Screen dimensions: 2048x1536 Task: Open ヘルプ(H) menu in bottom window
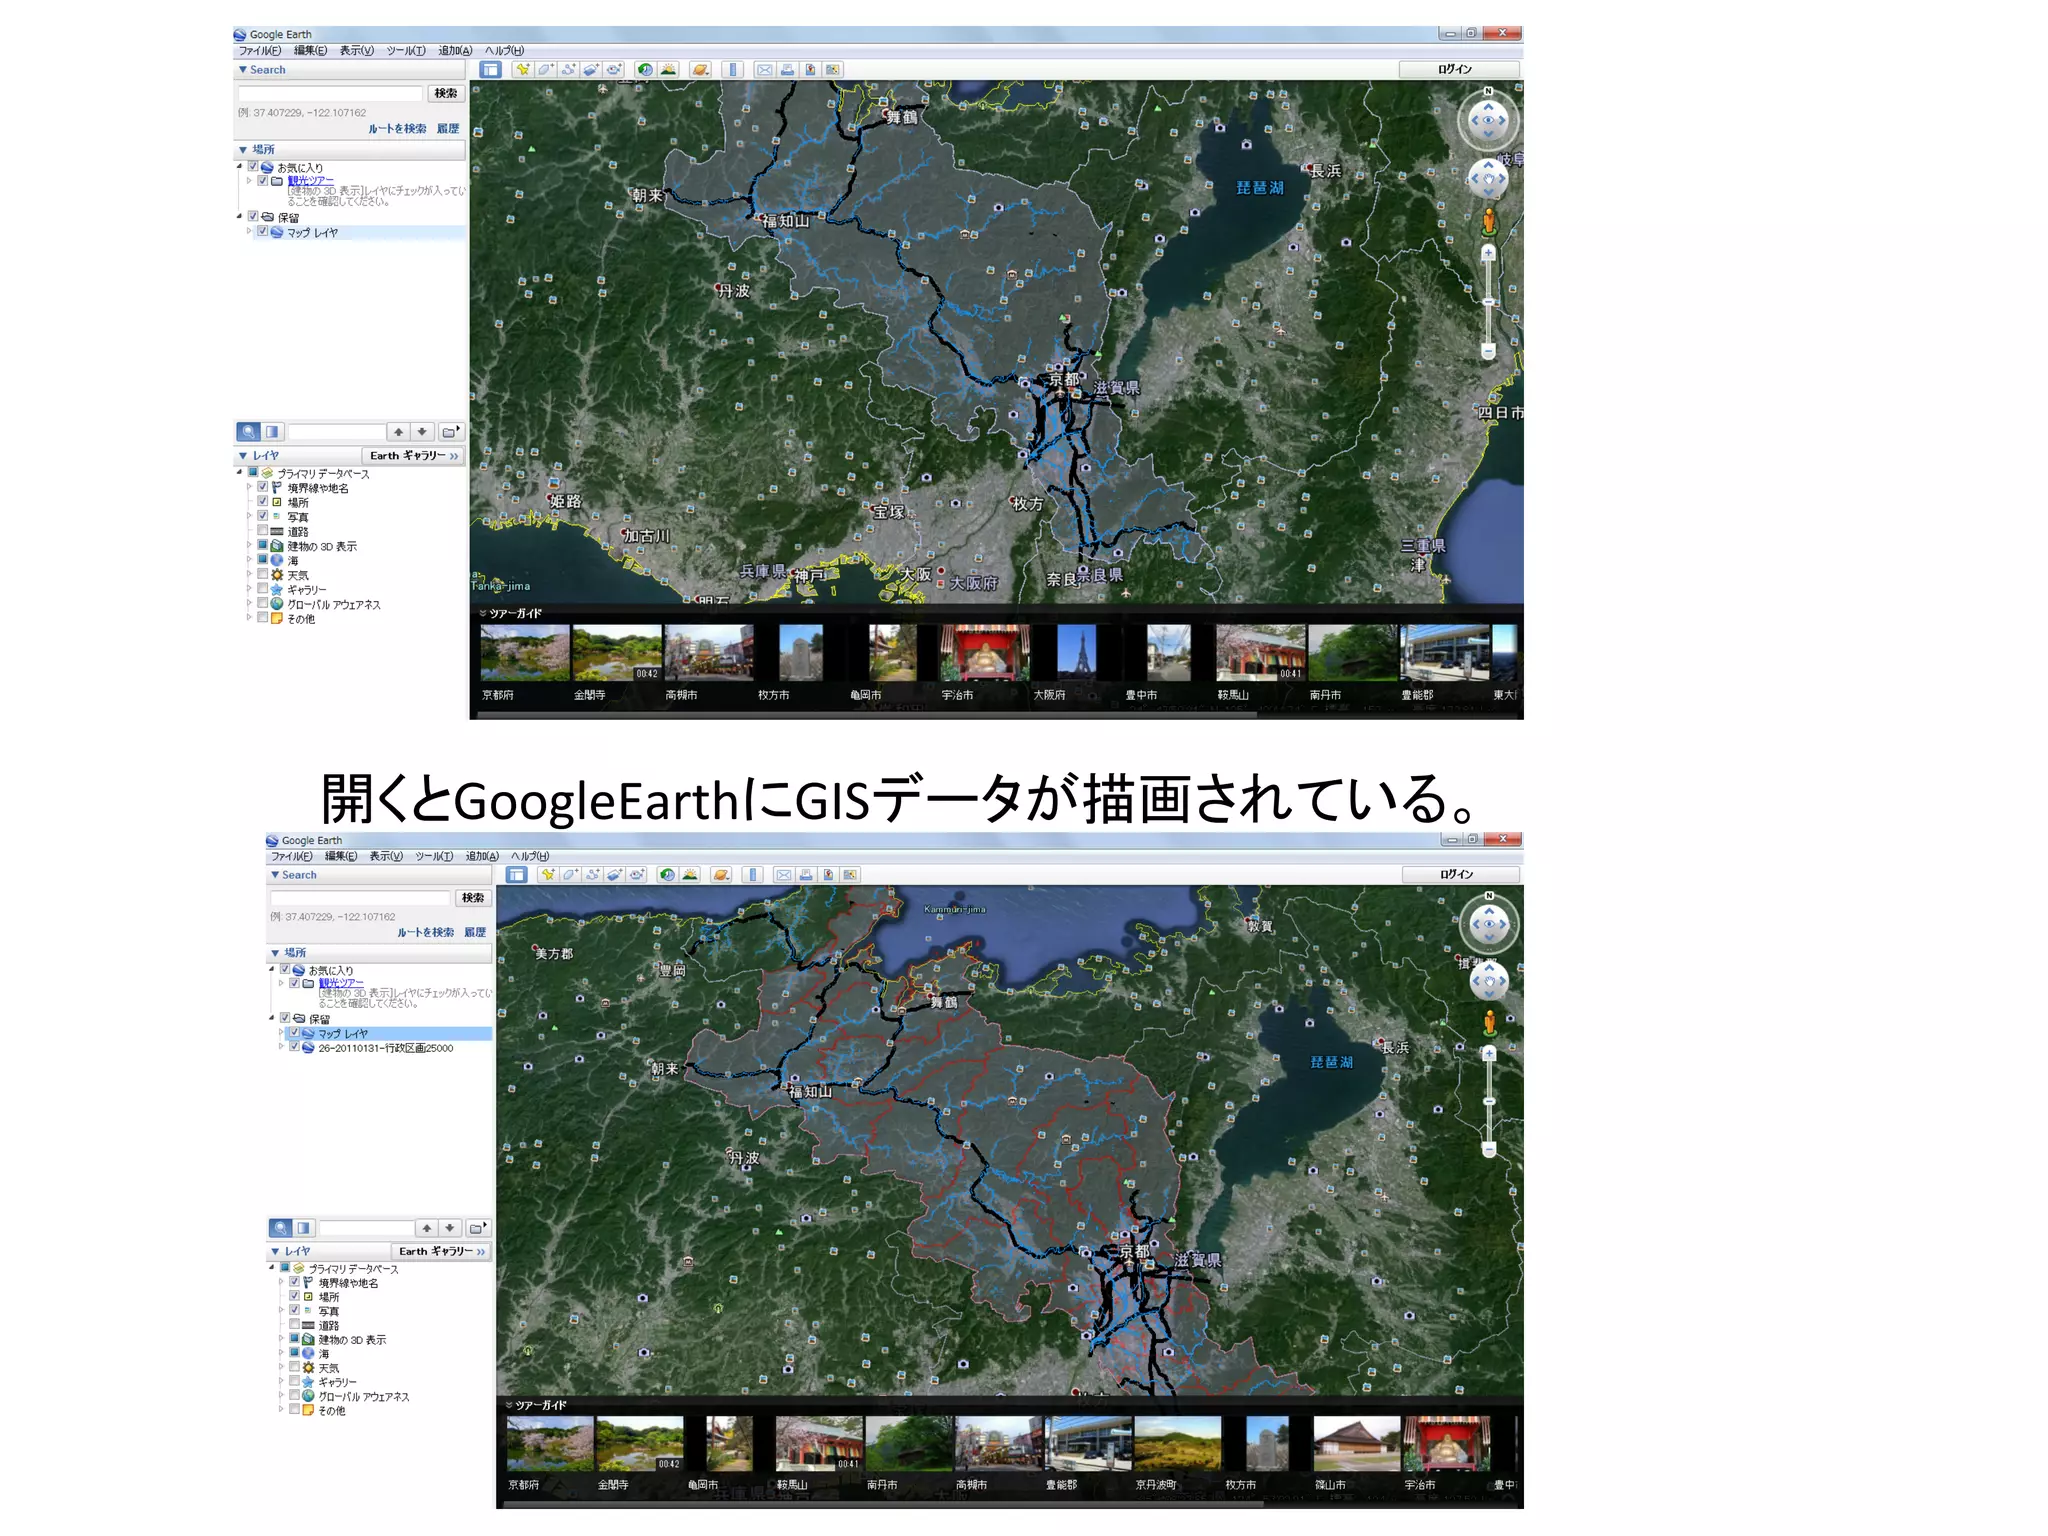point(530,856)
